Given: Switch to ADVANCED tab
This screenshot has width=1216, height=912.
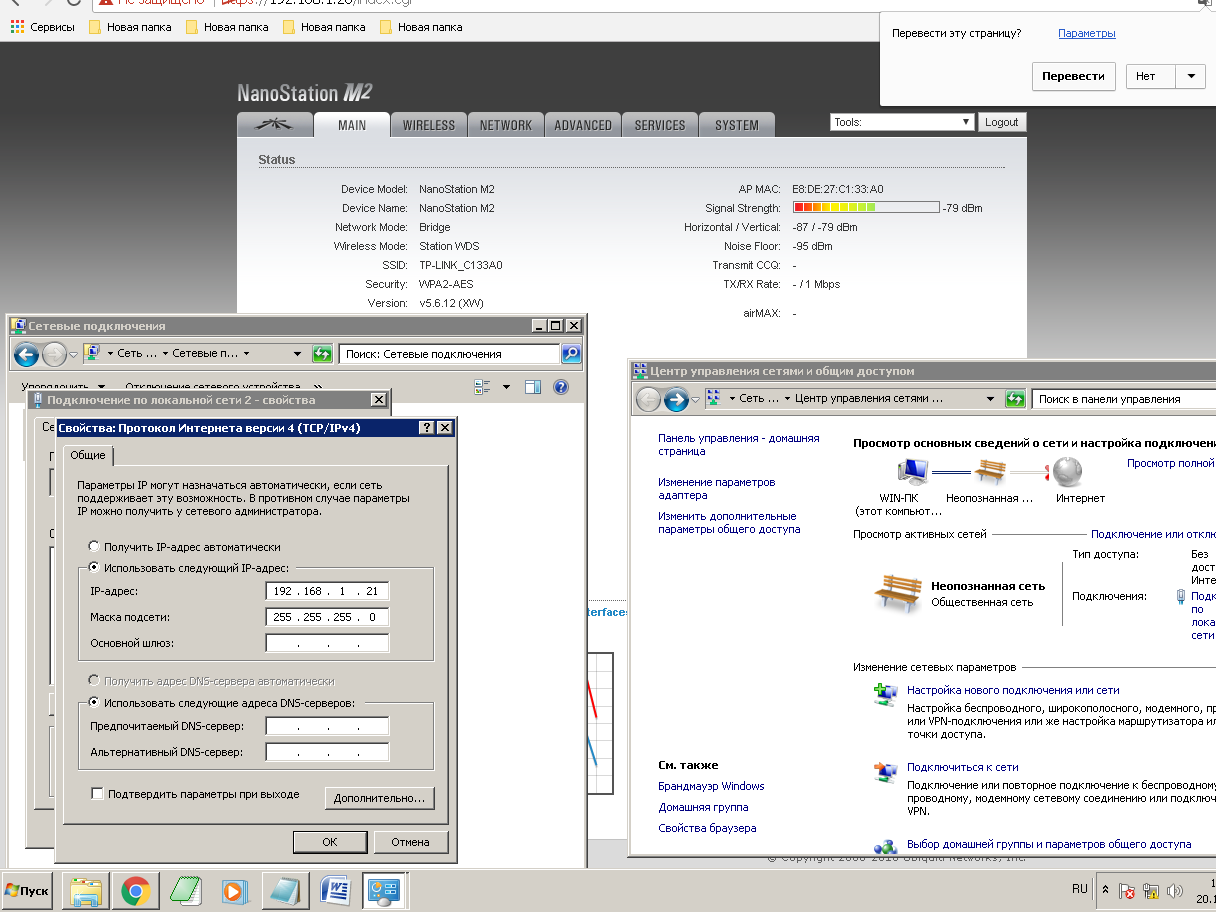Looking at the screenshot, I should pyautogui.click(x=583, y=125).
